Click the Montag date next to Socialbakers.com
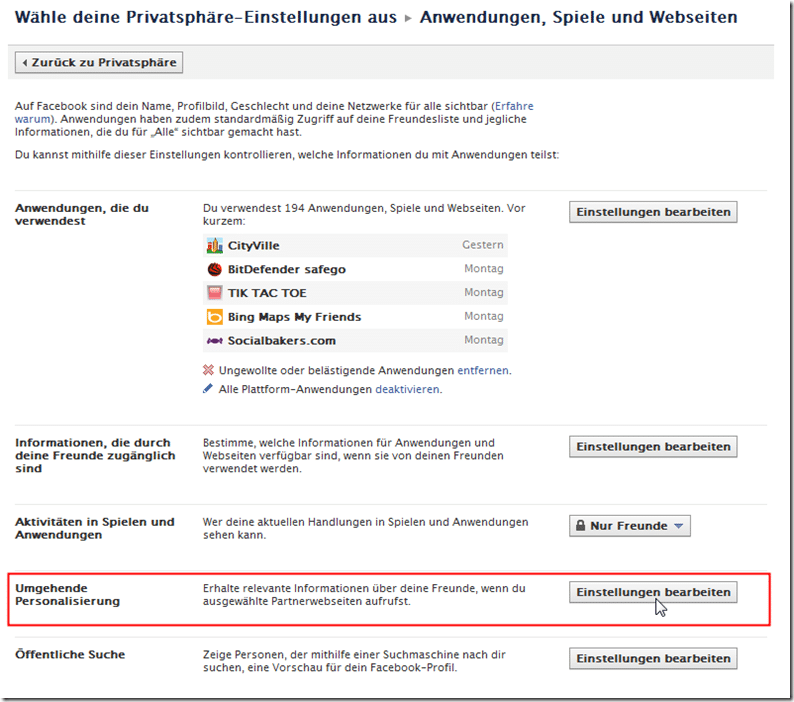 point(484,340)
